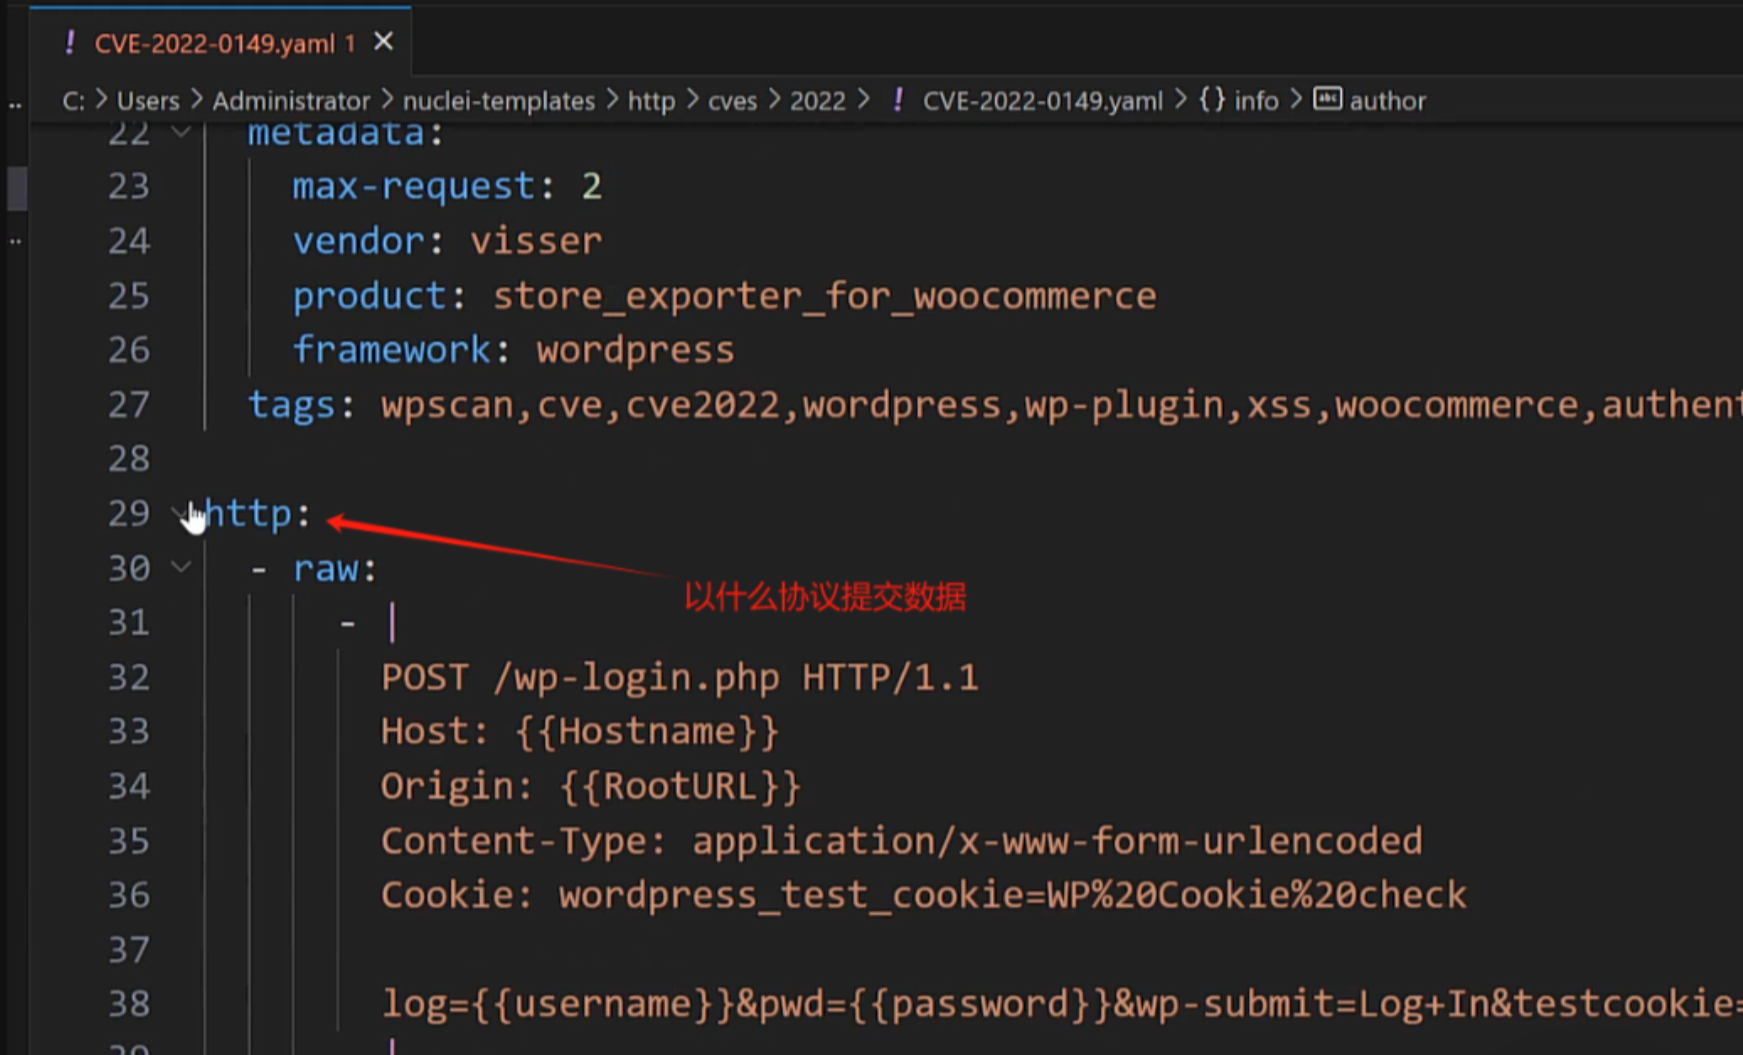Screen dimensions: 1743x1055
Task: Select the 2022 breadcrumb folder
Action: (x=817, y=101)
